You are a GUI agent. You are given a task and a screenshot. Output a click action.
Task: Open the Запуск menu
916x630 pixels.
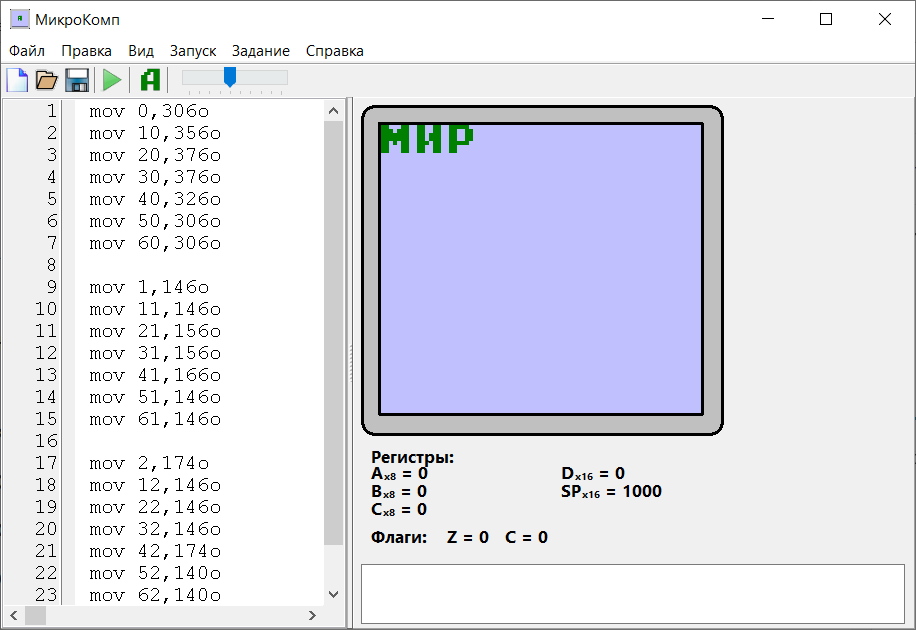(193, 51)
